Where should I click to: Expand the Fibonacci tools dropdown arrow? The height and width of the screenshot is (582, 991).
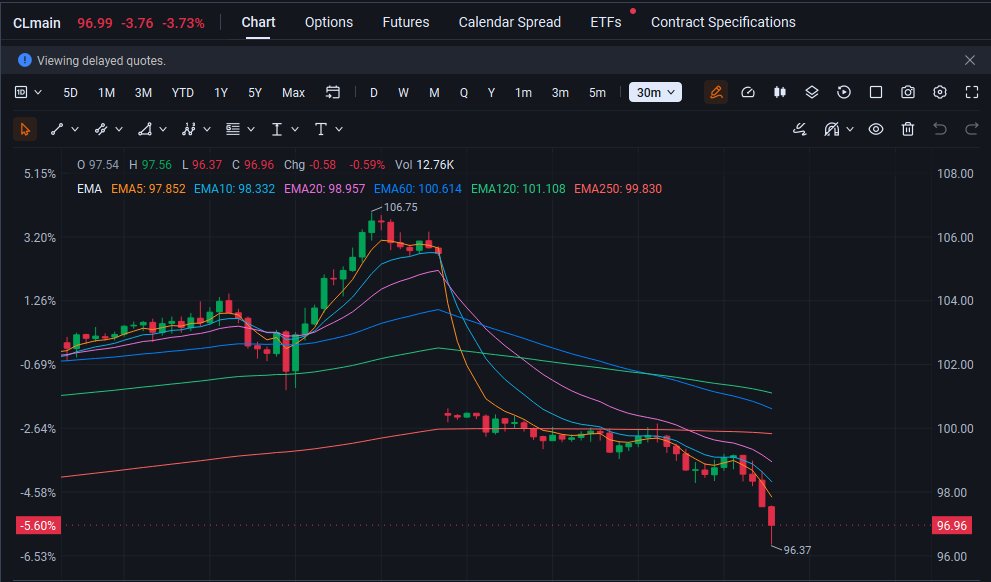click(251, 129)
